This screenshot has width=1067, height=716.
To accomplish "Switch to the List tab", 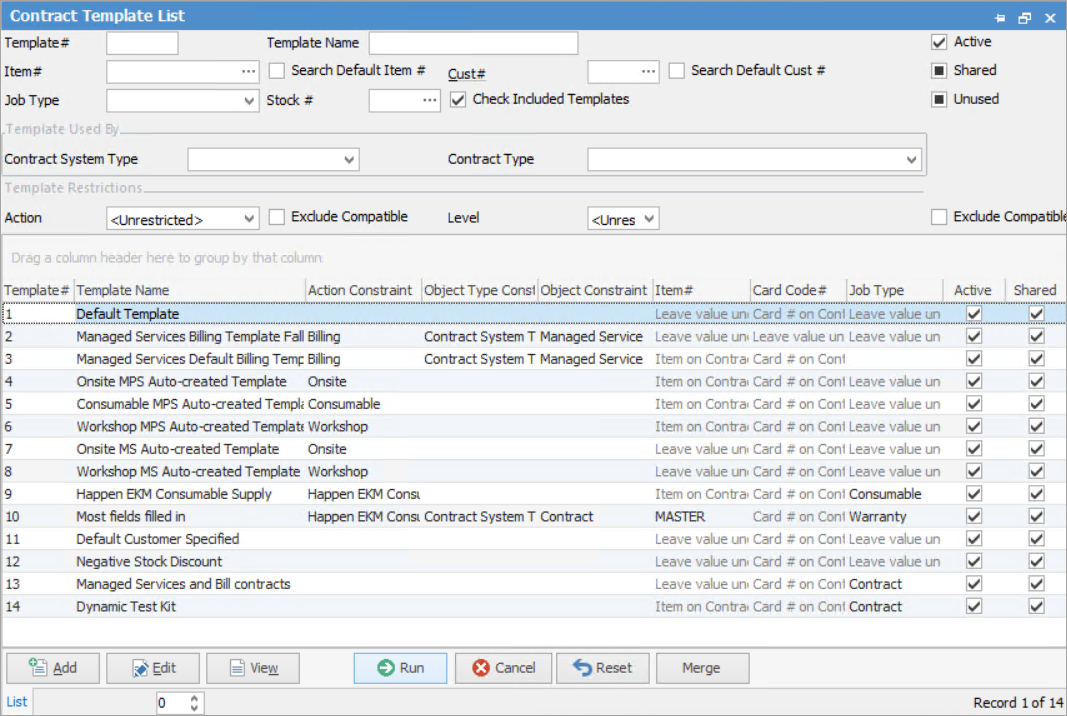I will point(15,702).
